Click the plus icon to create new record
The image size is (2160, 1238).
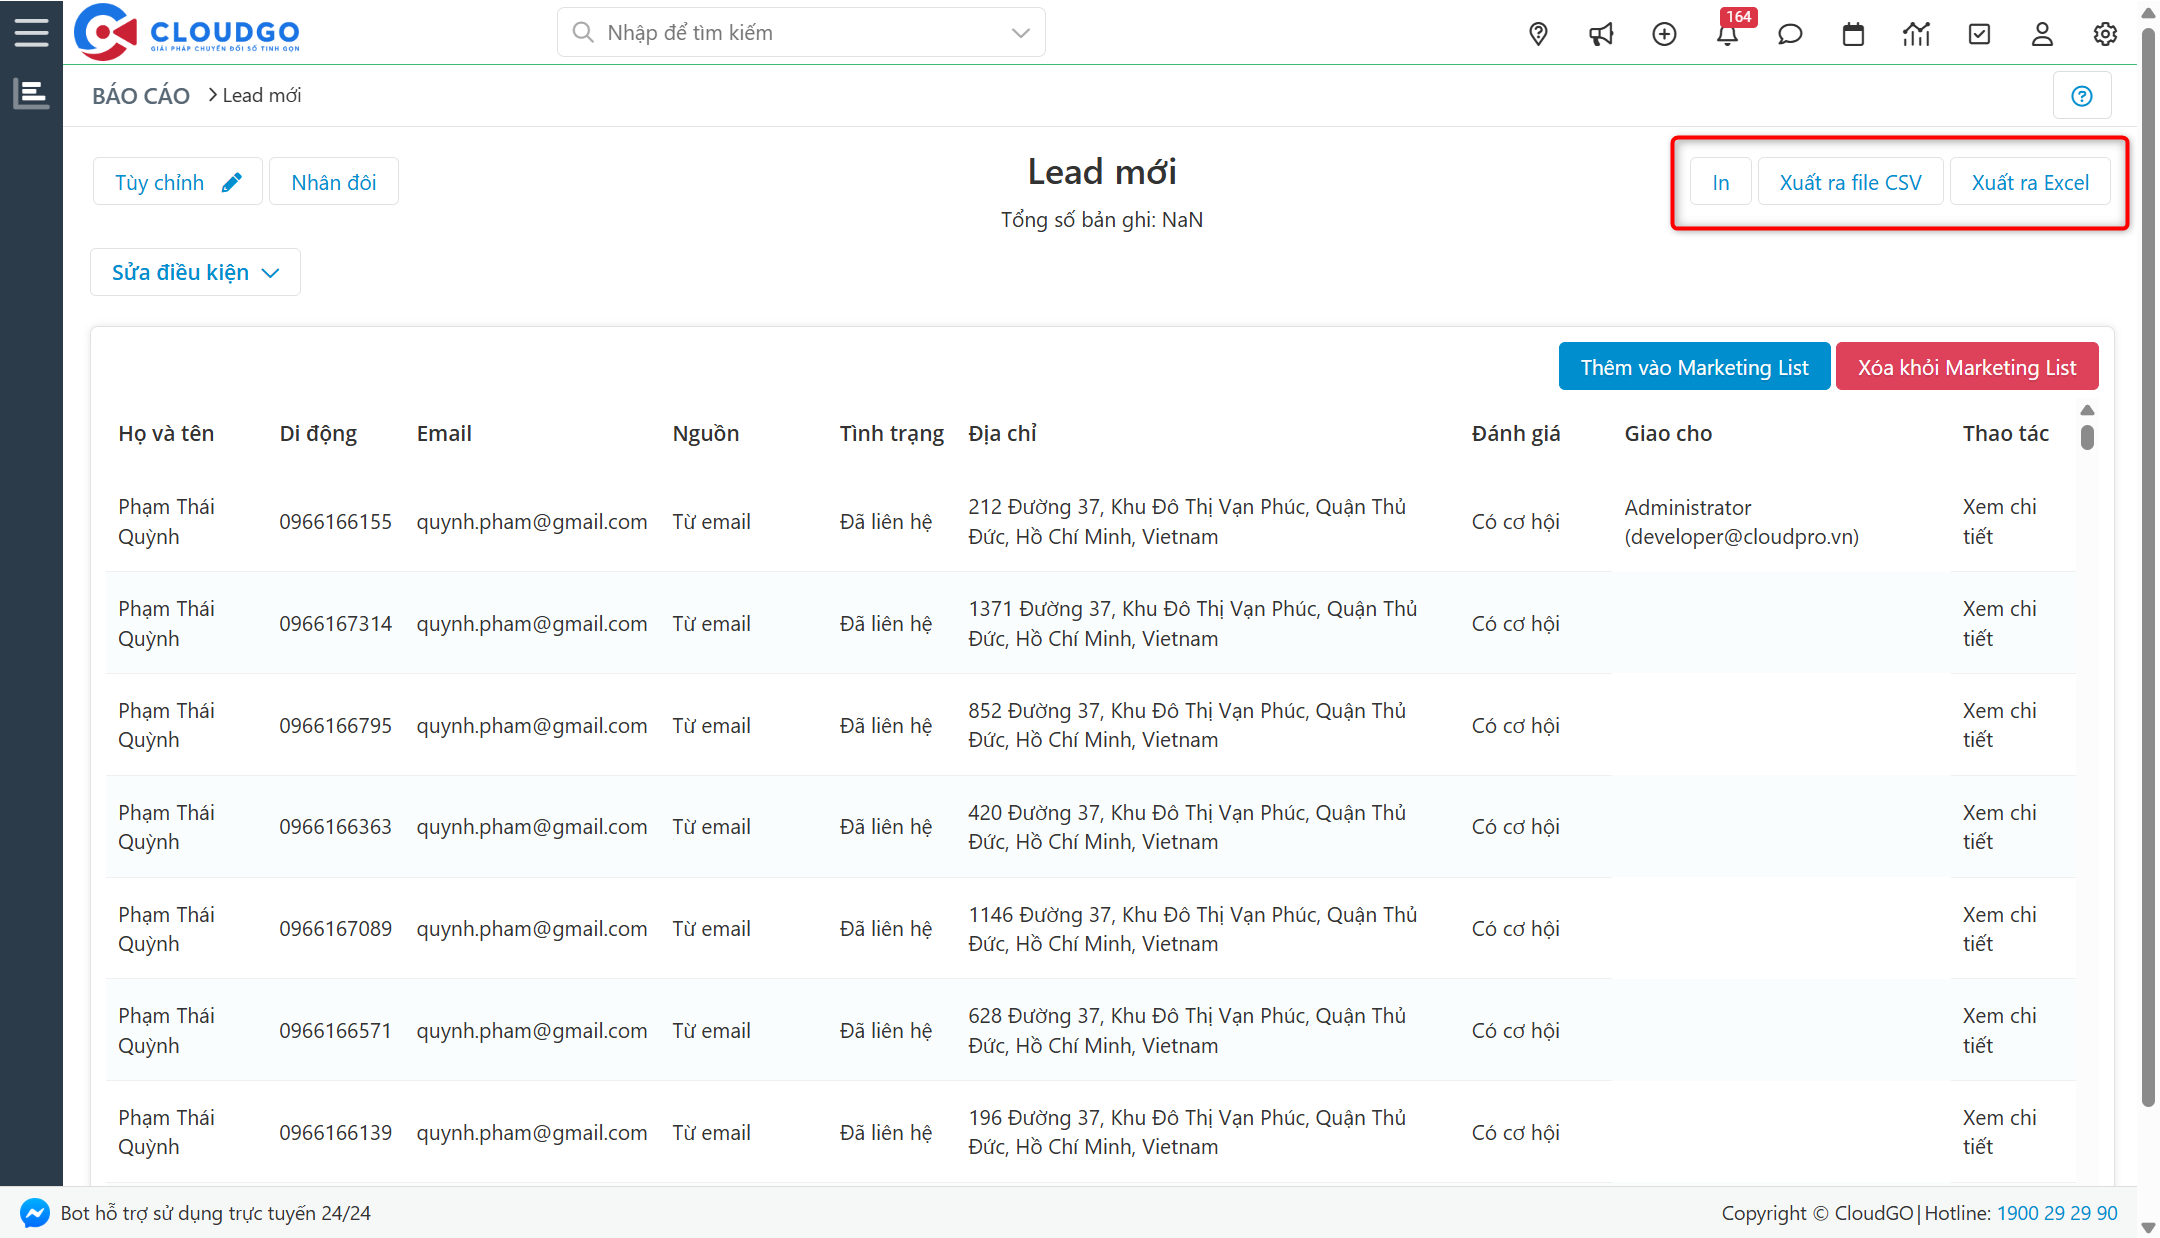(x=1664, y=33)
